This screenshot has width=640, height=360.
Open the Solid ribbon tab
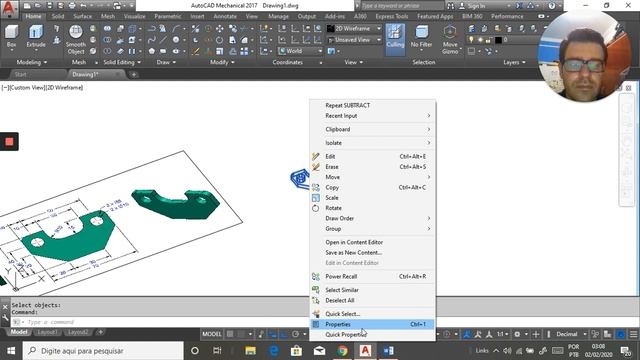pyautogui.click(x=58, y=16)
